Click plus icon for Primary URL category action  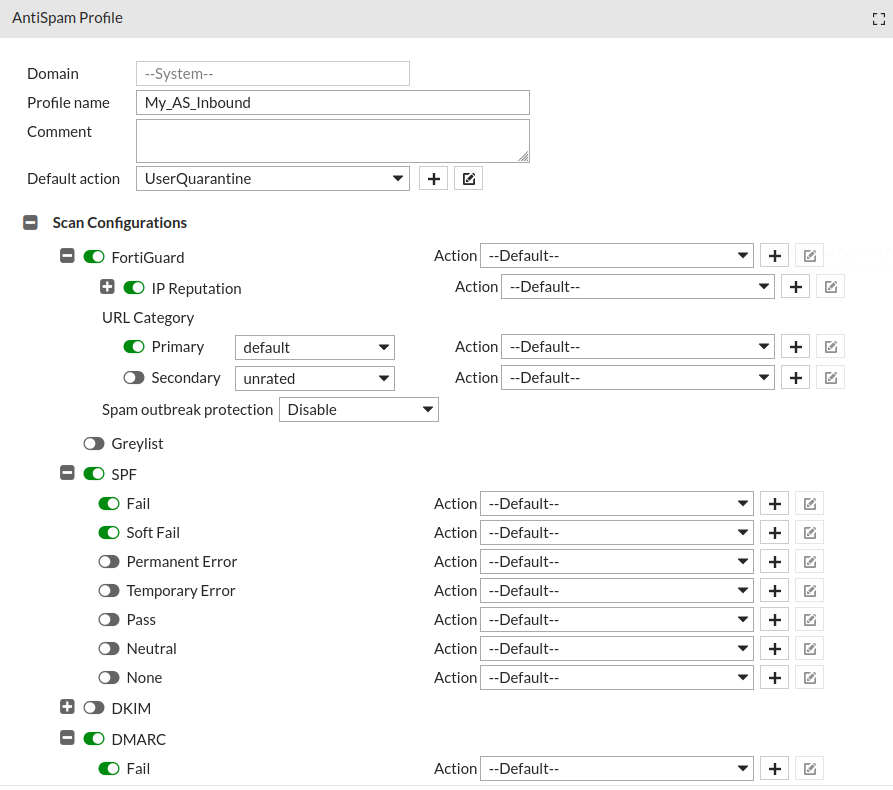point(795,347)
